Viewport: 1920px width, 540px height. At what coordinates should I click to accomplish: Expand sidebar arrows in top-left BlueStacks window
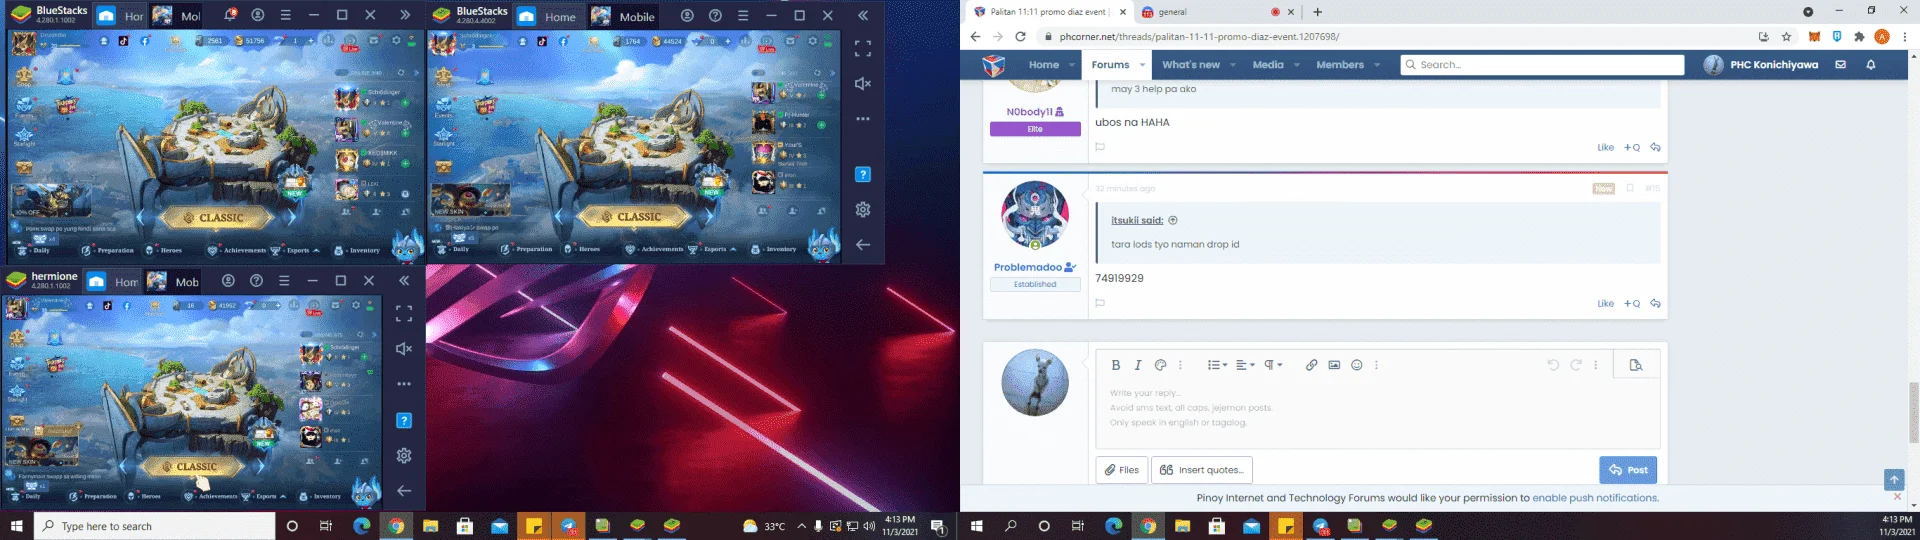click(x=405, y=15)
